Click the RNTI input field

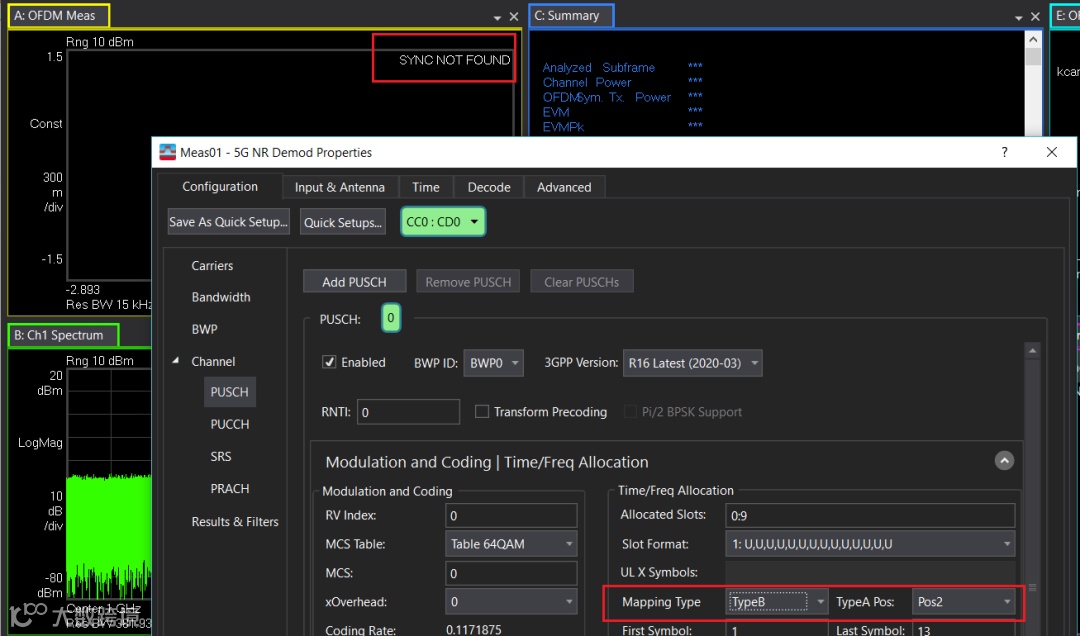(408, 412)
